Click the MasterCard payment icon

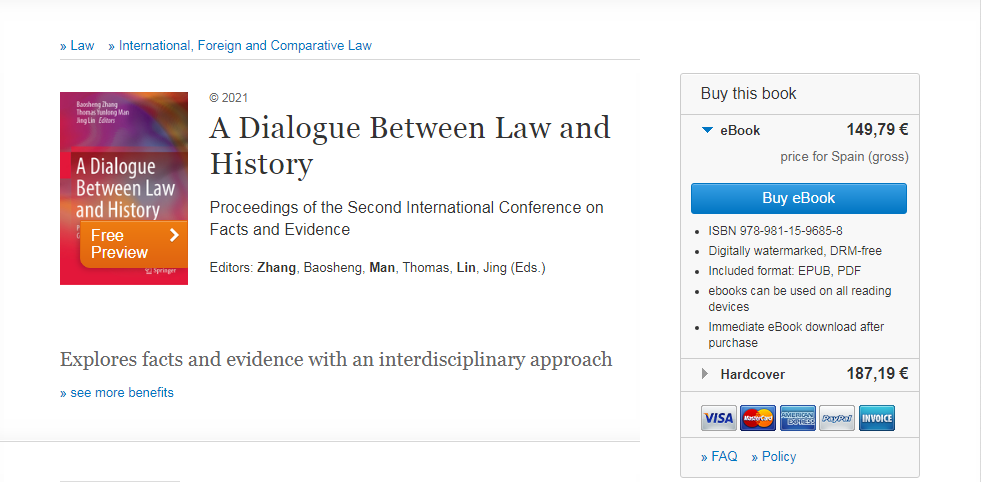(x=759, y=418)
